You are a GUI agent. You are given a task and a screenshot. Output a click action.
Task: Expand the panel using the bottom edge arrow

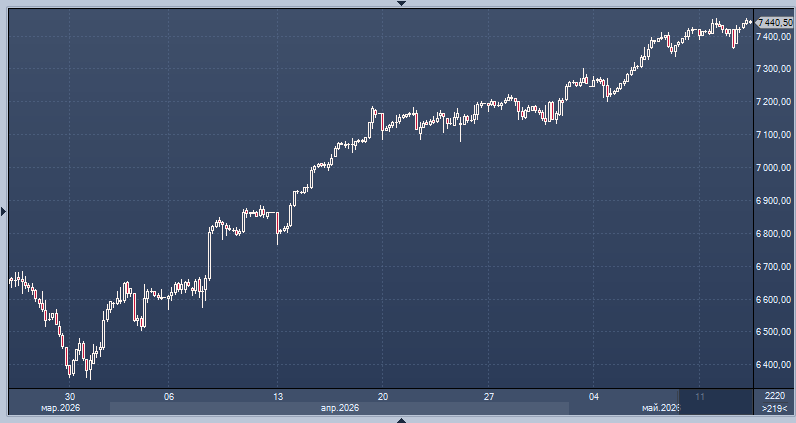401,420
